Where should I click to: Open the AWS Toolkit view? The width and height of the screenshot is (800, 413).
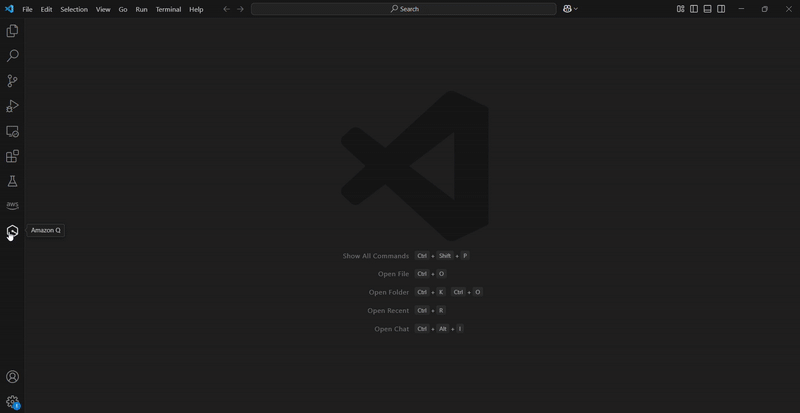[x=12, y=205]
